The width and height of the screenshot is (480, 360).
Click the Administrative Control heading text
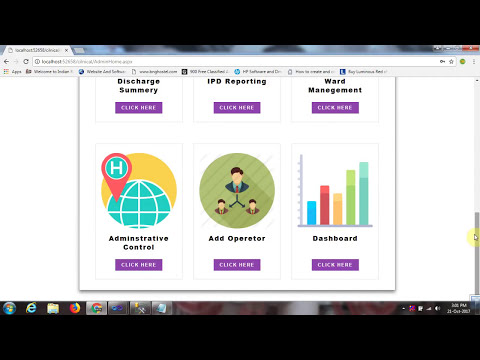pos(139,243)
